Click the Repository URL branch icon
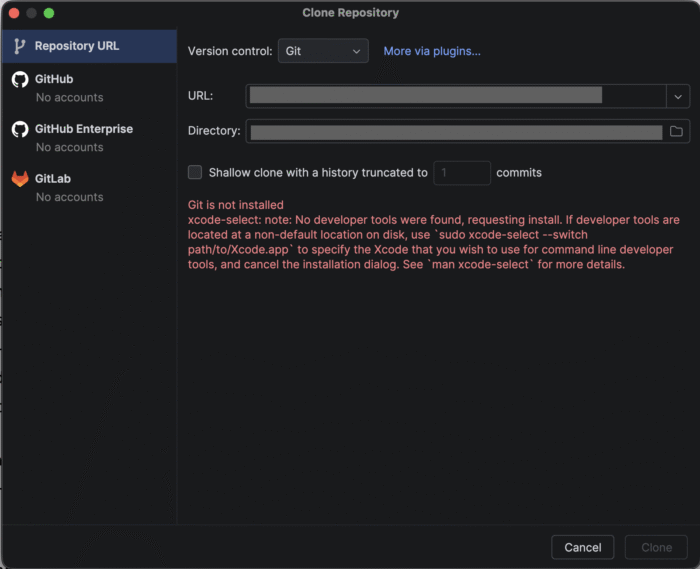Screen dimensions: 700x569 (x=19, y=46)
